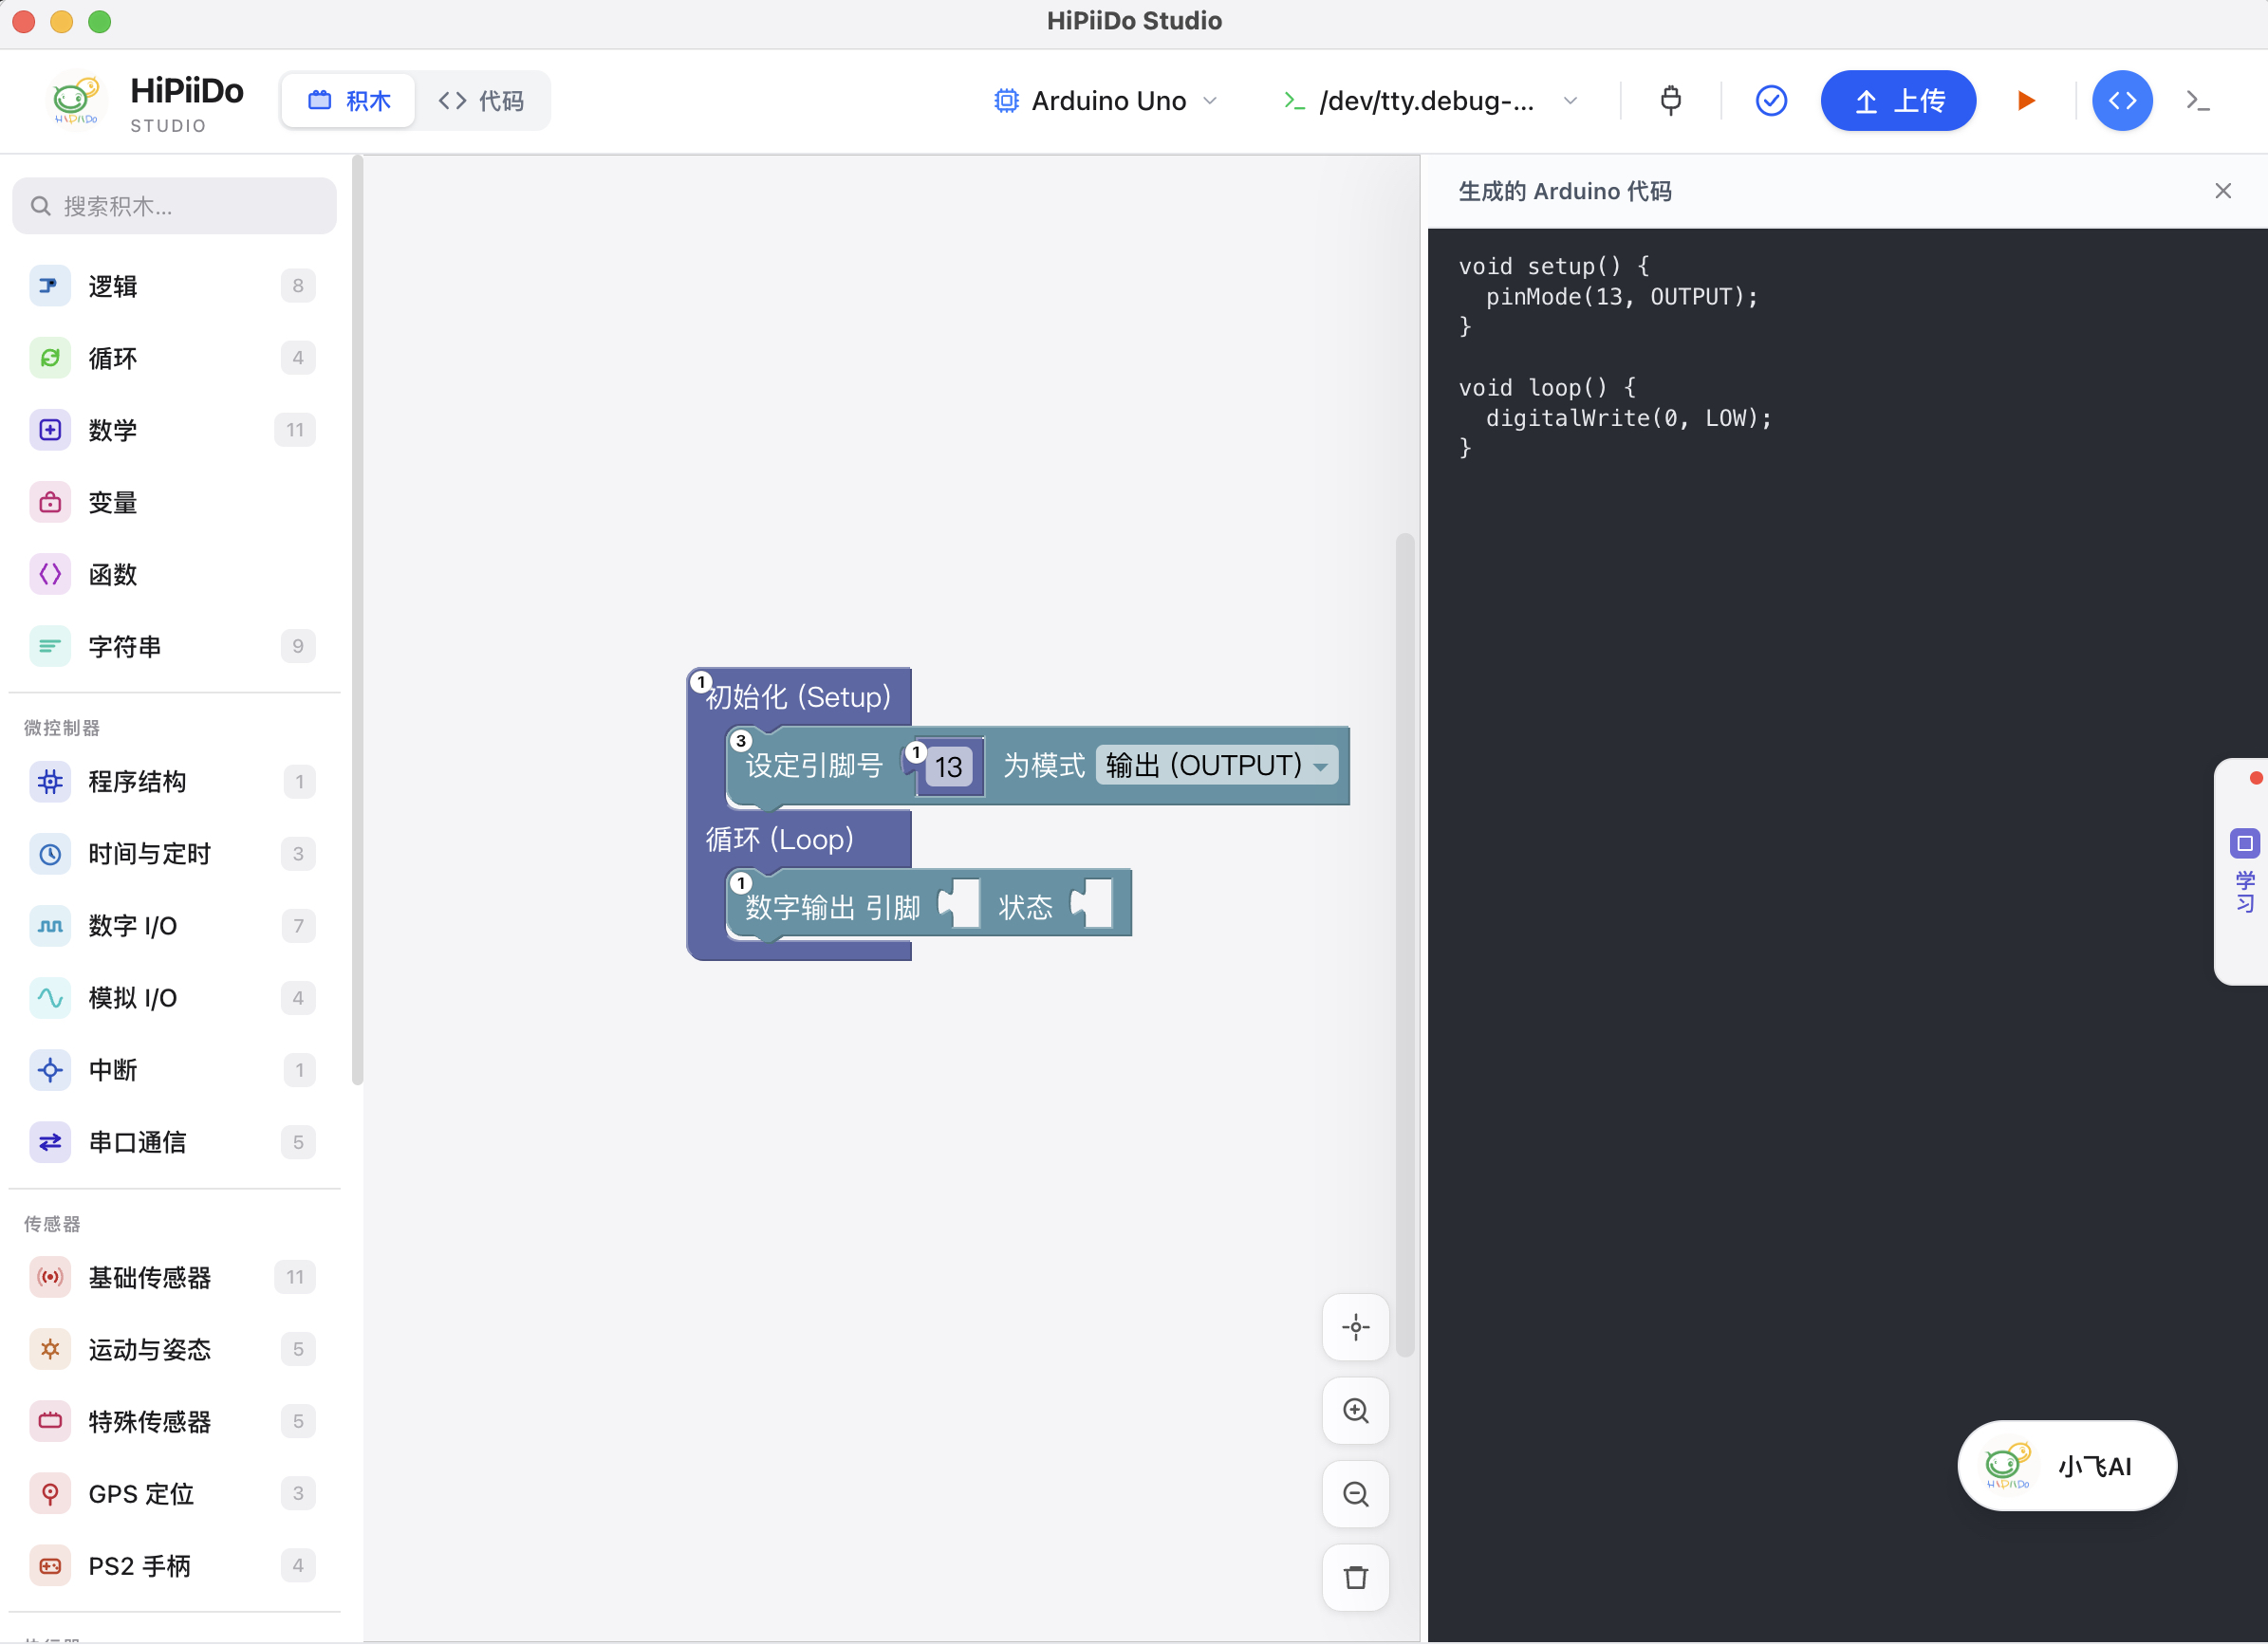
Task: Zoom in on the block workspace
Action: [x=1355, y=1410]
